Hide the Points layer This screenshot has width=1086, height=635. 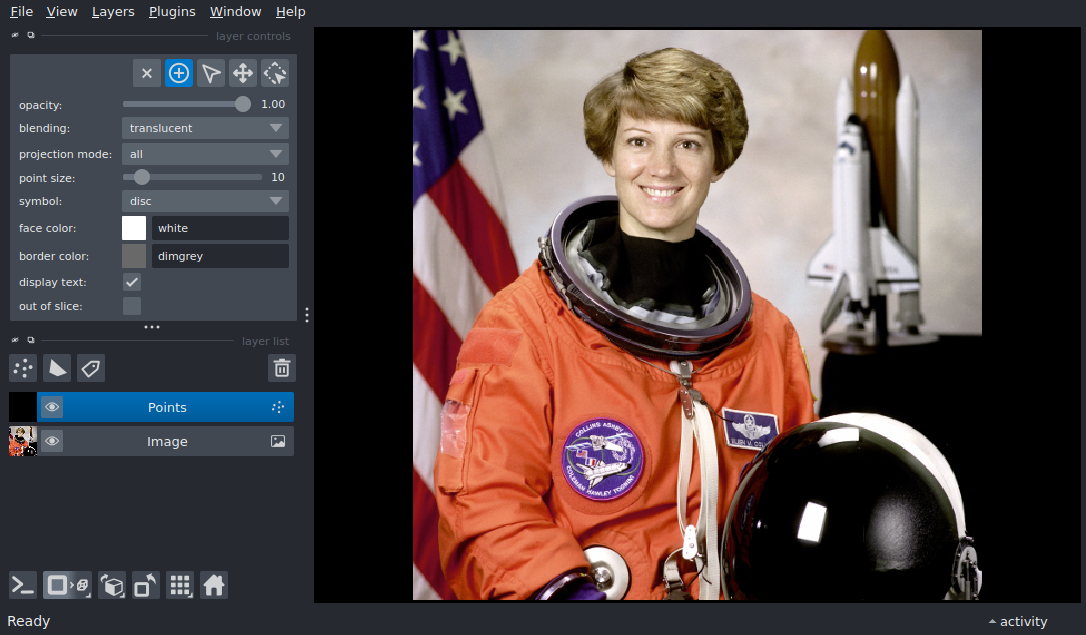tap(52, 407)
